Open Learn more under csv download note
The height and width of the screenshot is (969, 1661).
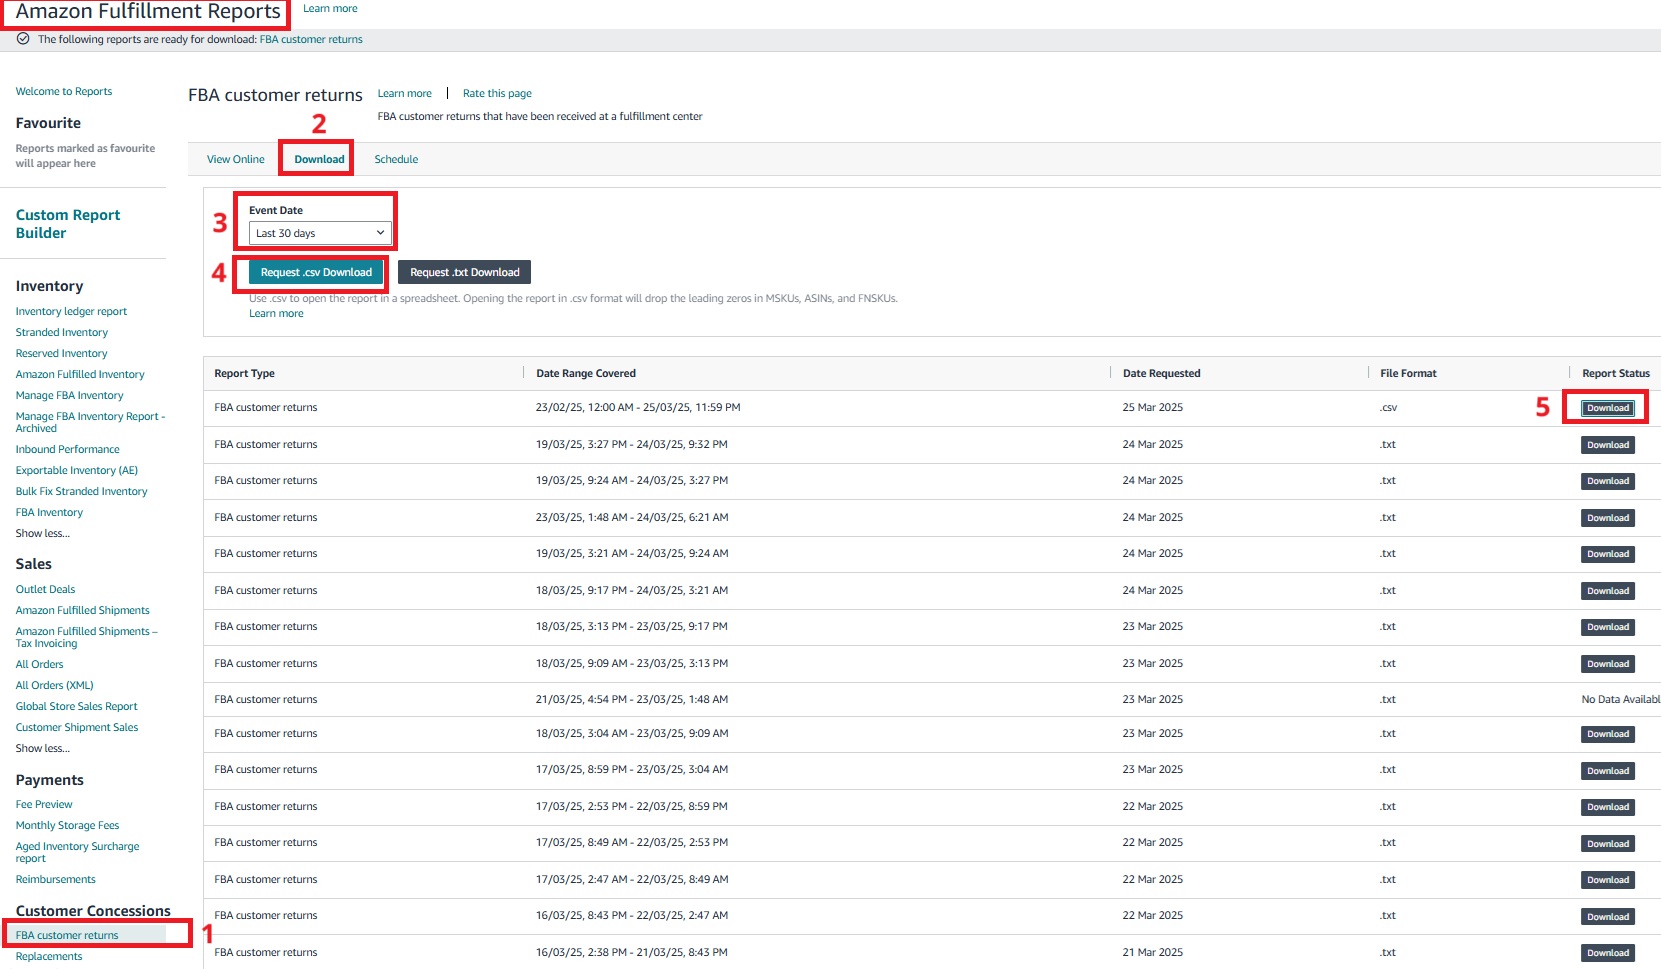(276, 313)
